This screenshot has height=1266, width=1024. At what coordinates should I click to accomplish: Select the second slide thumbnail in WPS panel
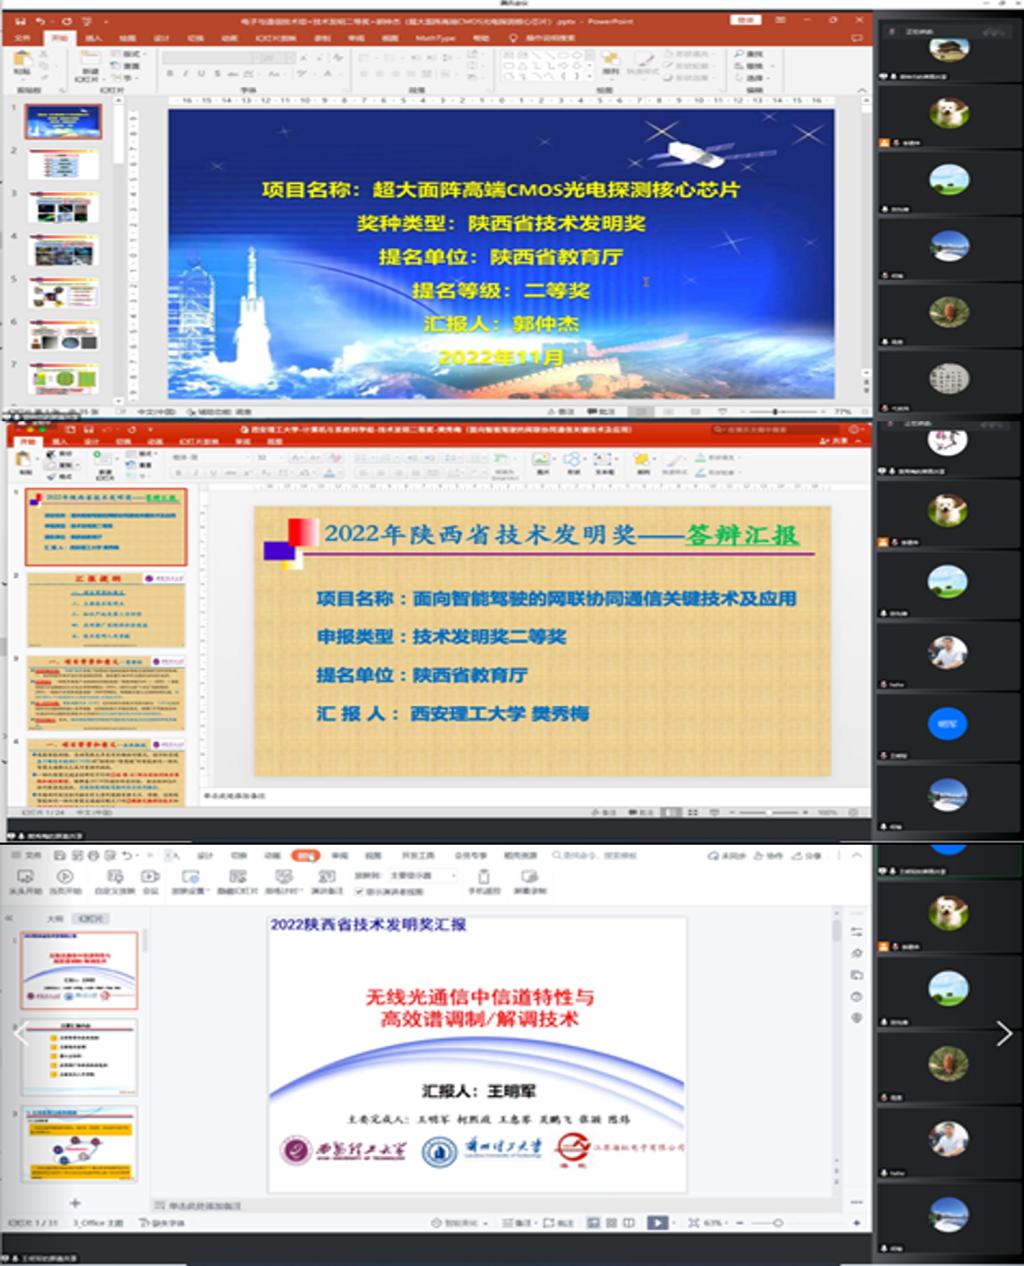(x=93, y=1058)
